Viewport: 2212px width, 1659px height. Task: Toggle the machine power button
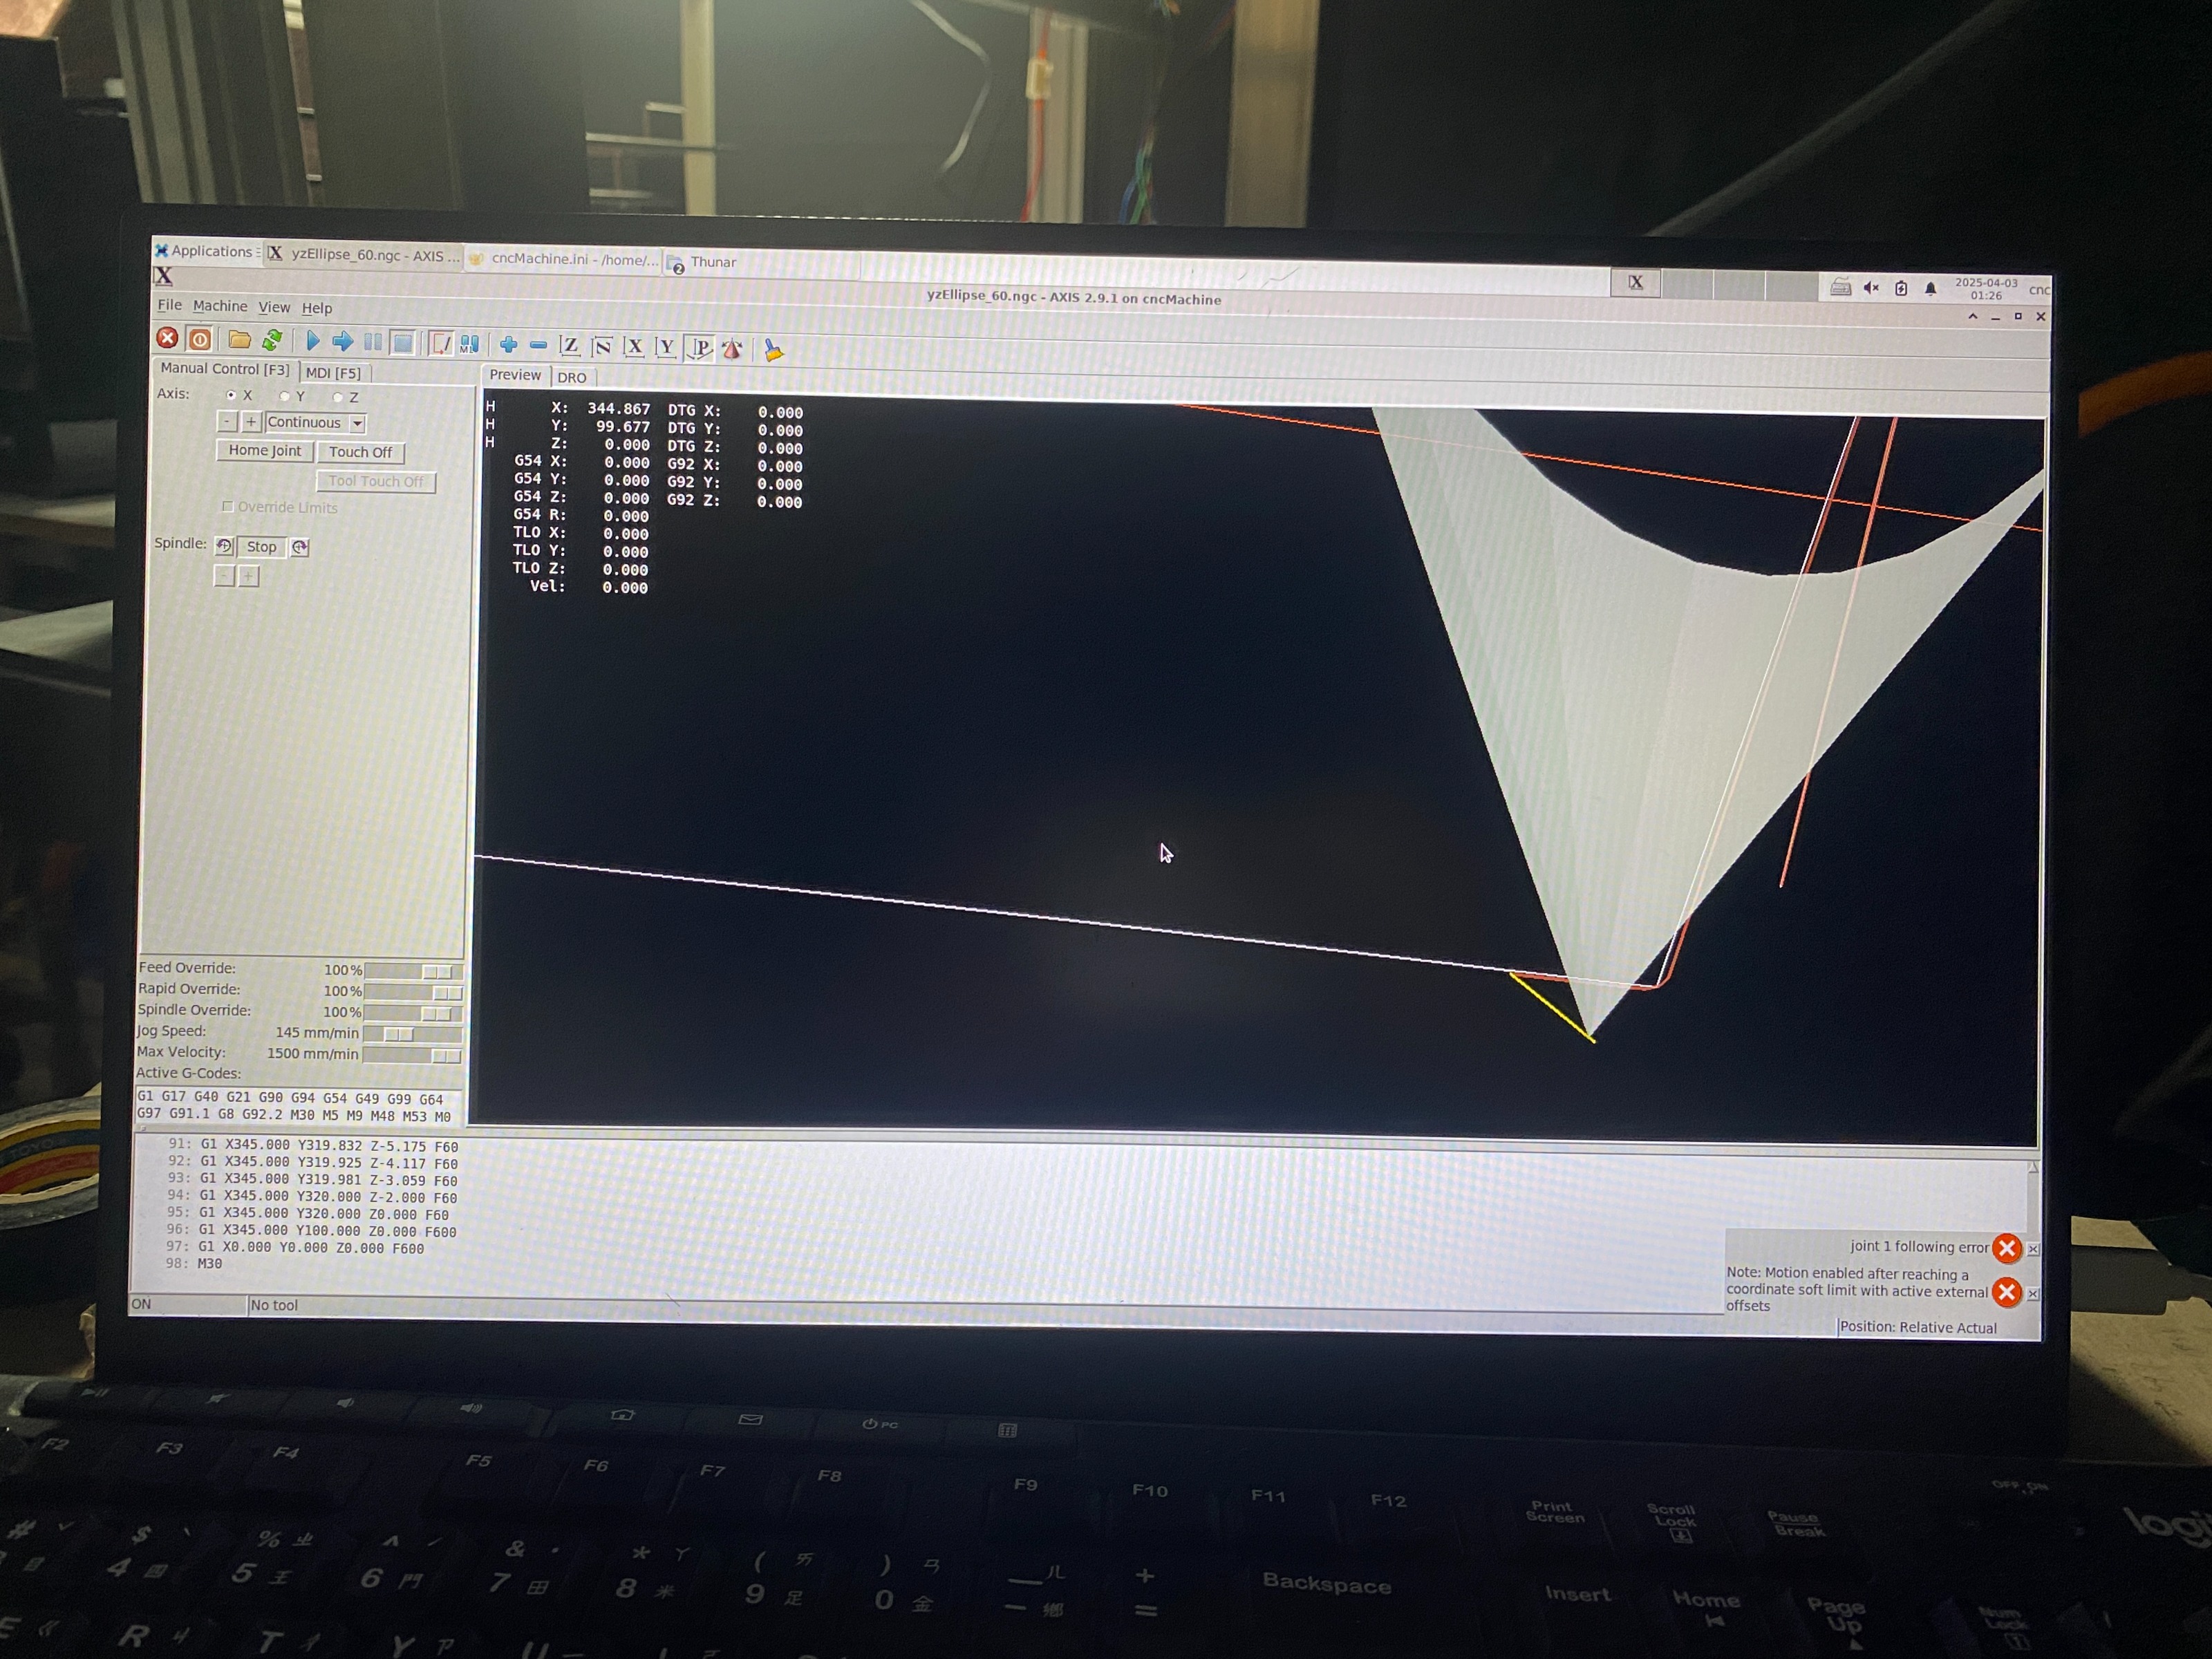[200, 339]
